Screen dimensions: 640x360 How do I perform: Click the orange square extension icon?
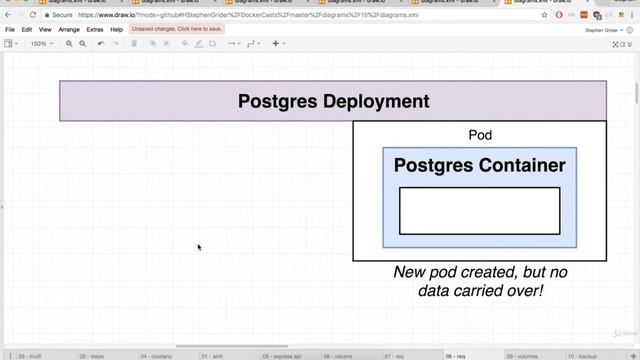point(584,15)
